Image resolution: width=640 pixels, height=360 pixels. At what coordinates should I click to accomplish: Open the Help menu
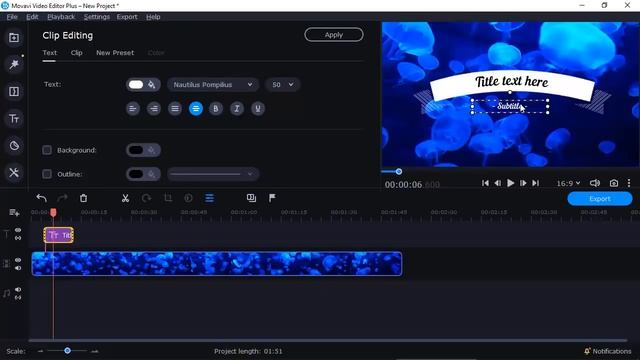153,17
